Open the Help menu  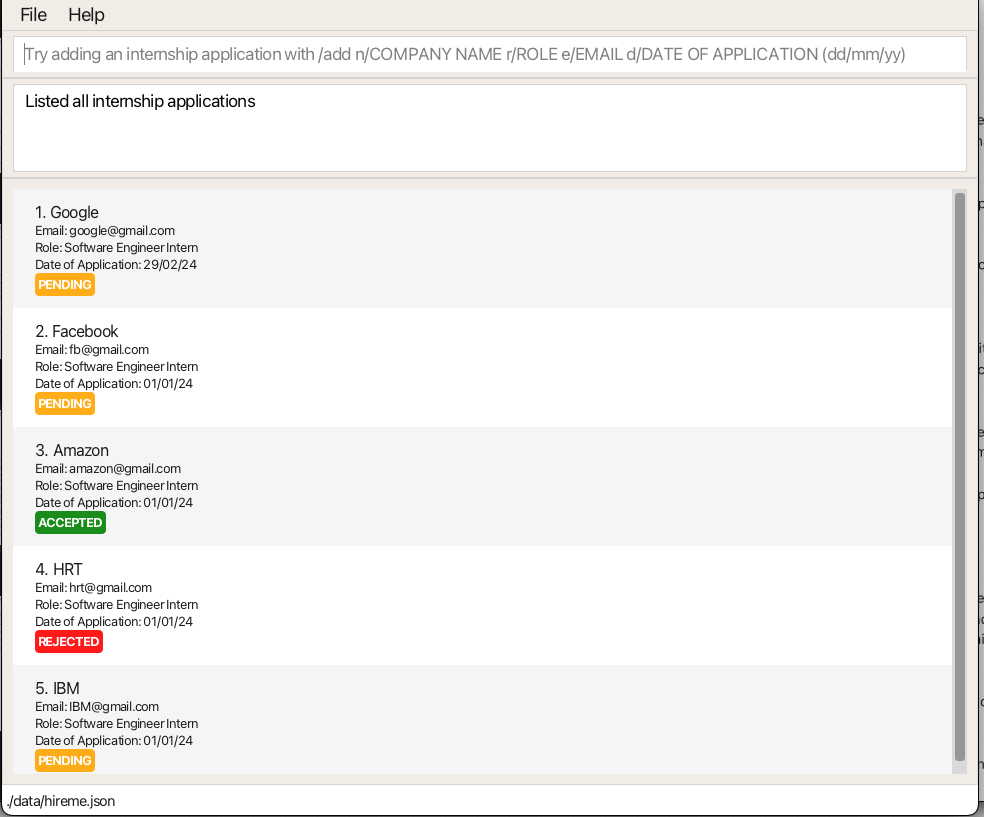(x=86, y=14)
